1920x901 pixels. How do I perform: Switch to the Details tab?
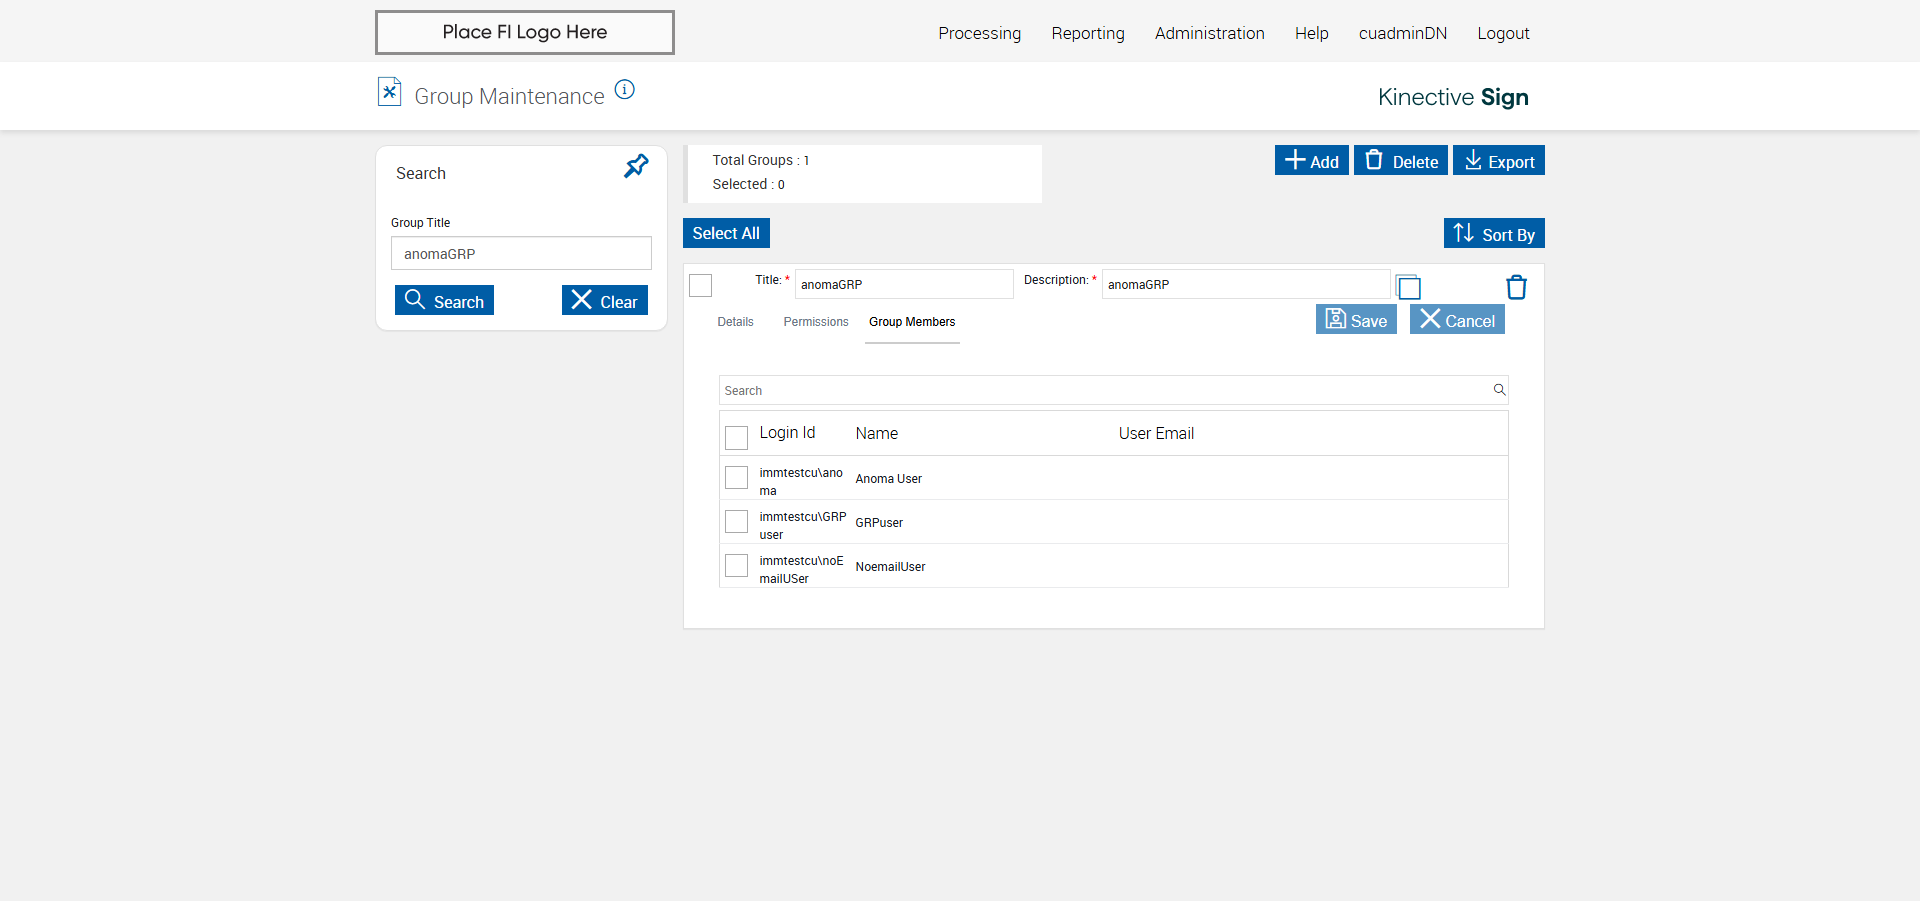coord(735,322)
